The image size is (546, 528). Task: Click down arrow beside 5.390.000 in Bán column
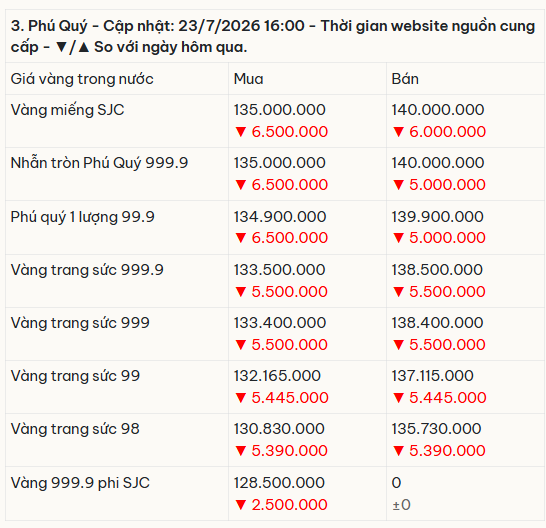pos(398,451)
